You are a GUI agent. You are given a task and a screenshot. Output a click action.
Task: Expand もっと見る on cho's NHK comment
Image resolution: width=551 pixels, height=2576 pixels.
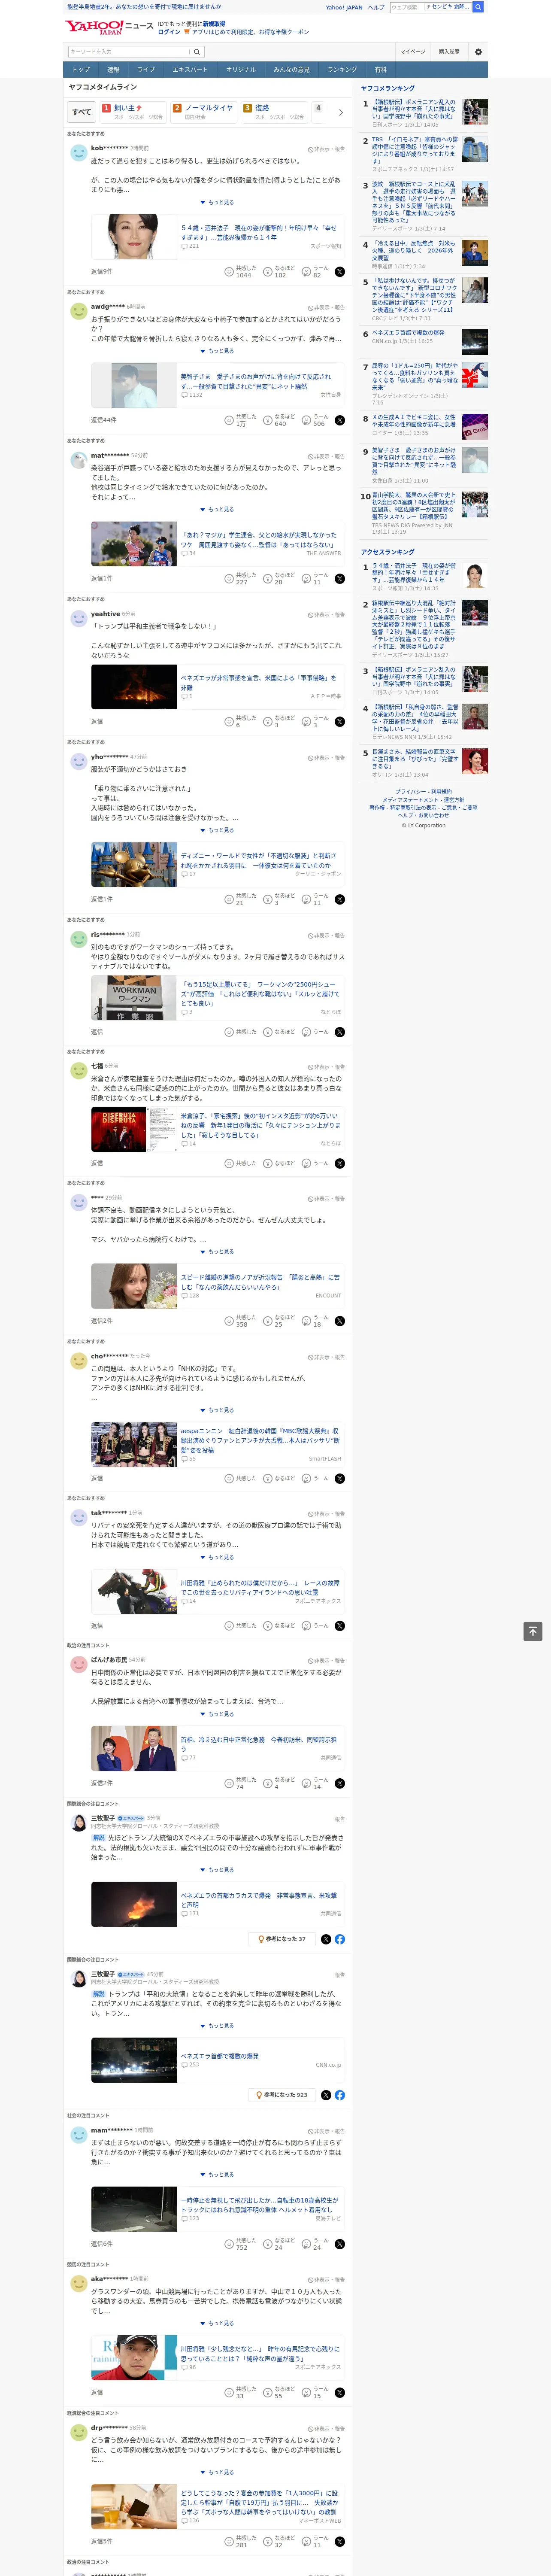point(217,1410)
